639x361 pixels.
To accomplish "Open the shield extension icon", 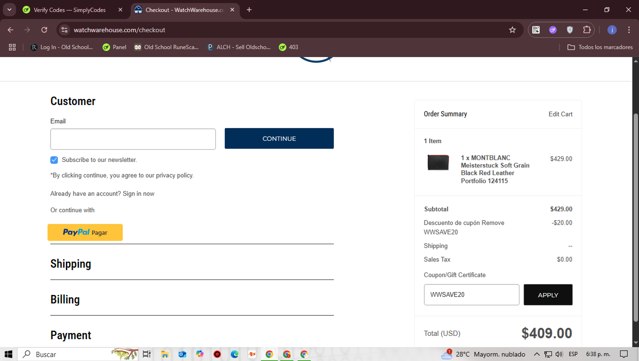I will tap(570, 30).
